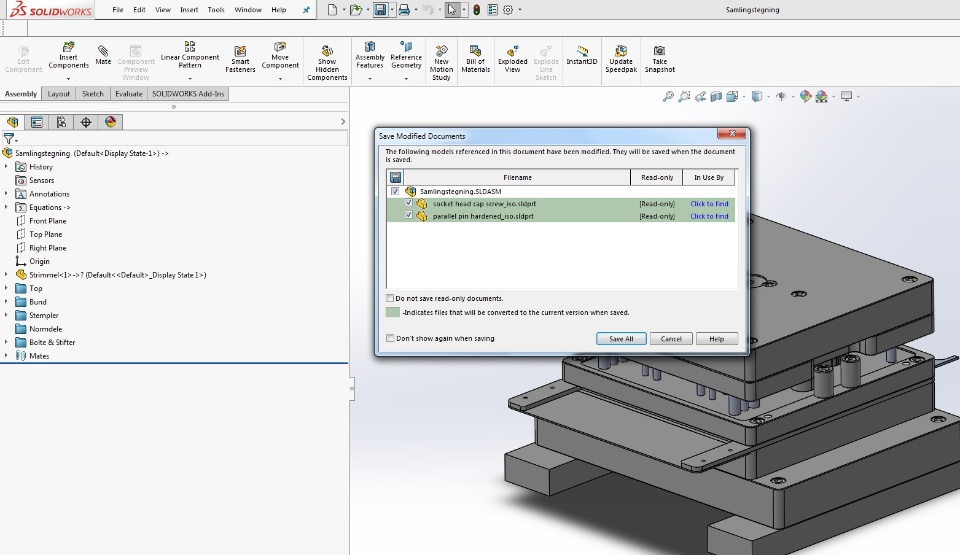Image resolution: width=960 pixels, height=555 pixels.
Task: Start a New Motion Study
Action: pyautogui.click(x=441, y=62)
